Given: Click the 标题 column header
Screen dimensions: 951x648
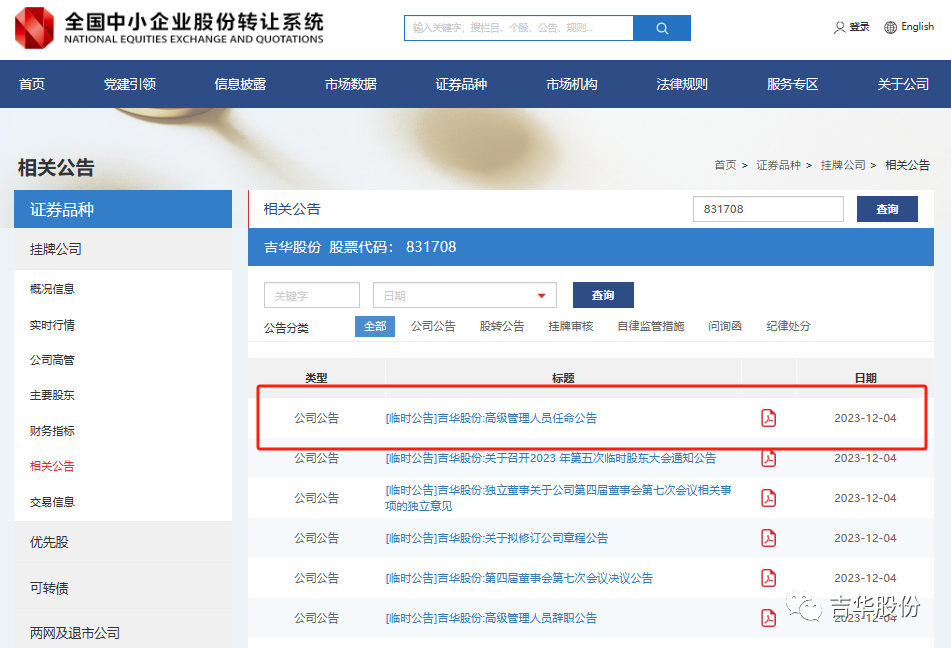Looking at the screenshot, I should pos(563,378).
